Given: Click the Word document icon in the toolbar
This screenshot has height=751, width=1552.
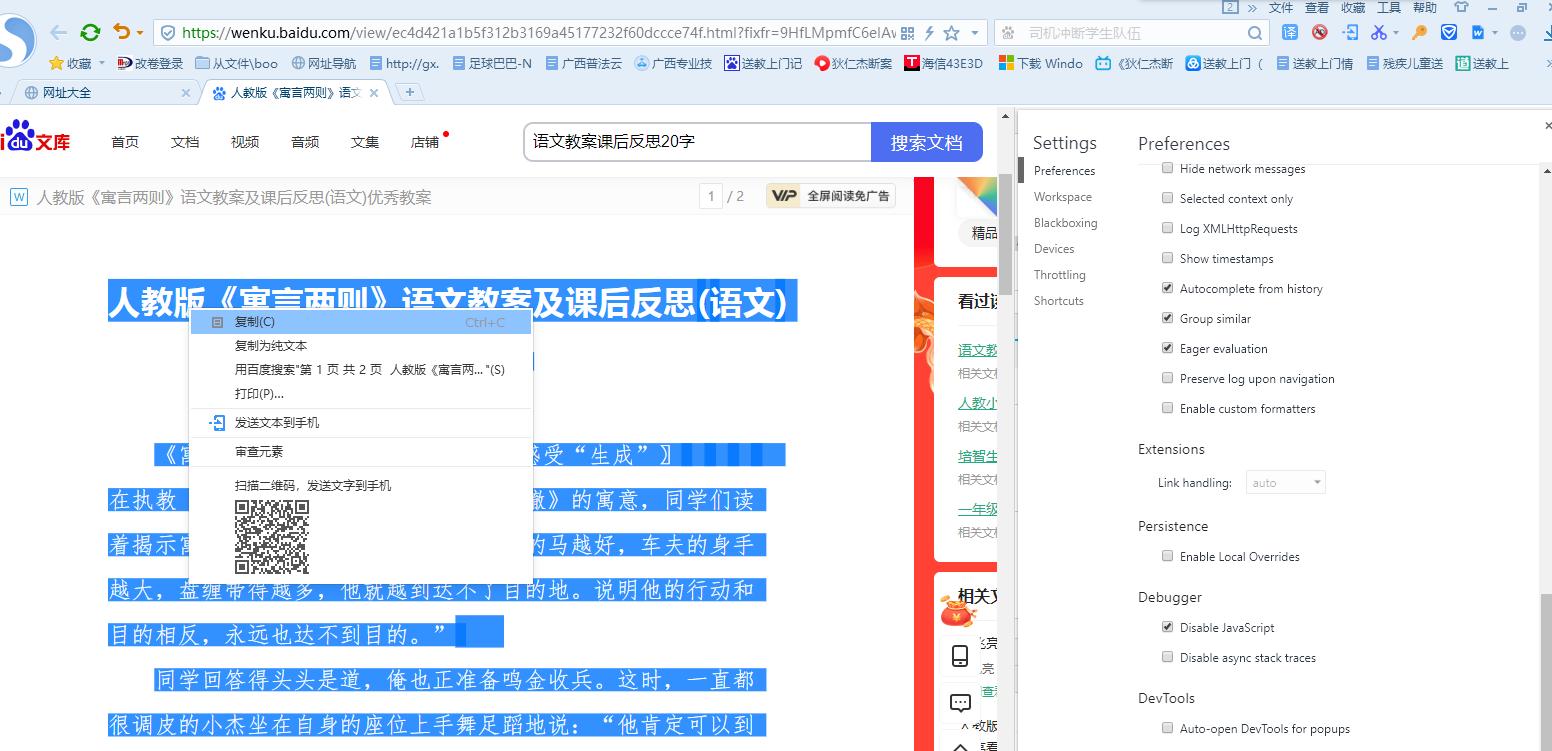Looking at the screenshot, I should [1479, 32].
